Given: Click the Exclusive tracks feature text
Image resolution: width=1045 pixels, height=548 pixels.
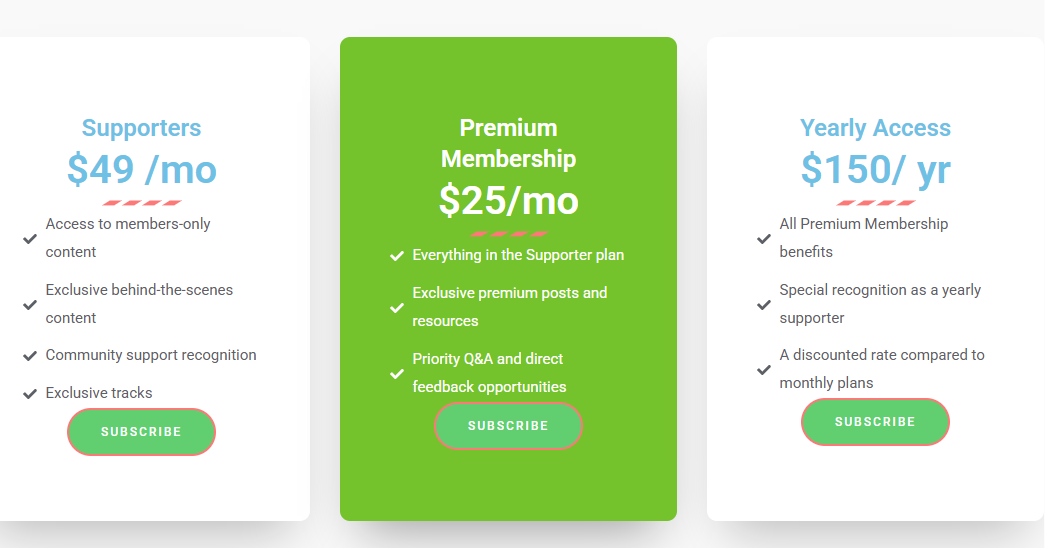Looking at the screenshot, I should pos(99,393).
